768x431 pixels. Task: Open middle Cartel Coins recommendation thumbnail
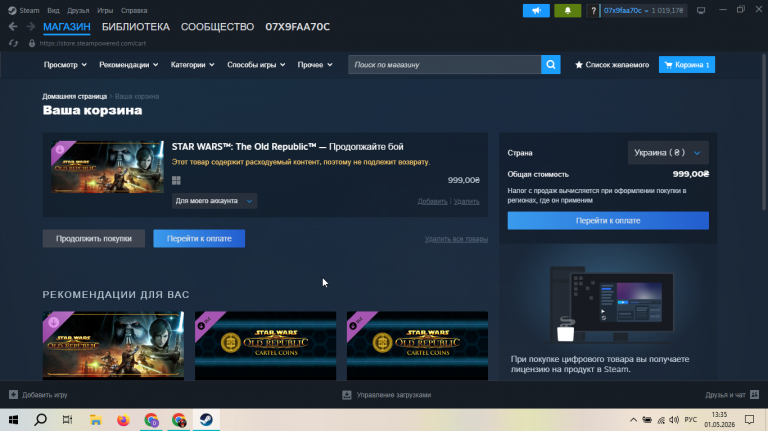265,346
